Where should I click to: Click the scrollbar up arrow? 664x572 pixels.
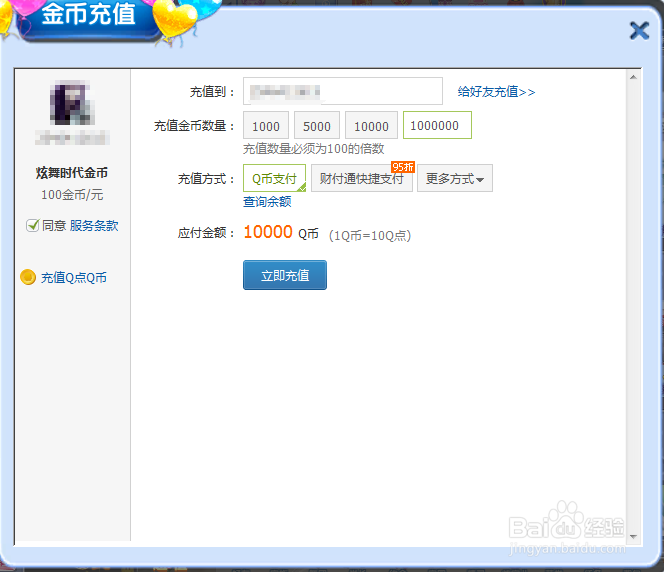[x=634, y=77]
